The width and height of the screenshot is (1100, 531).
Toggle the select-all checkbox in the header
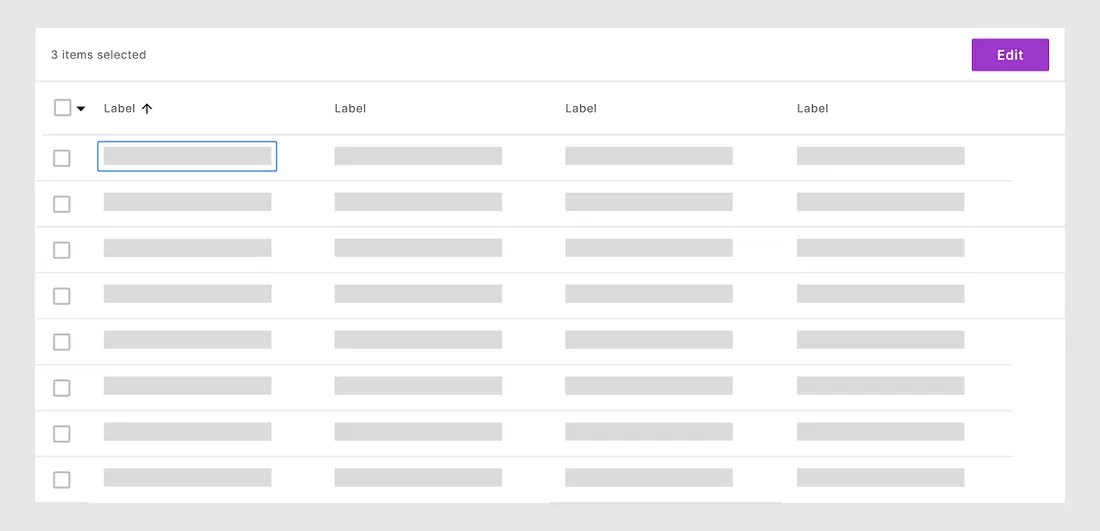[x=62, y=108]
